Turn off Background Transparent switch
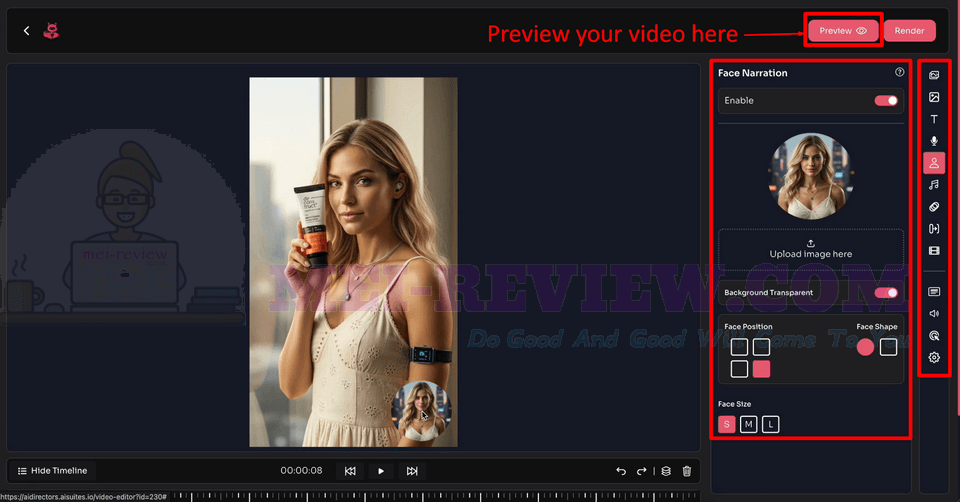This screenshot has width=960, height=502. [885, 293]
